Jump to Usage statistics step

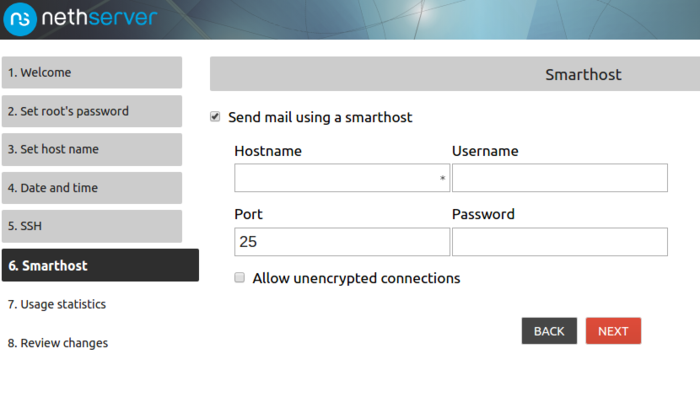[56, 304]
